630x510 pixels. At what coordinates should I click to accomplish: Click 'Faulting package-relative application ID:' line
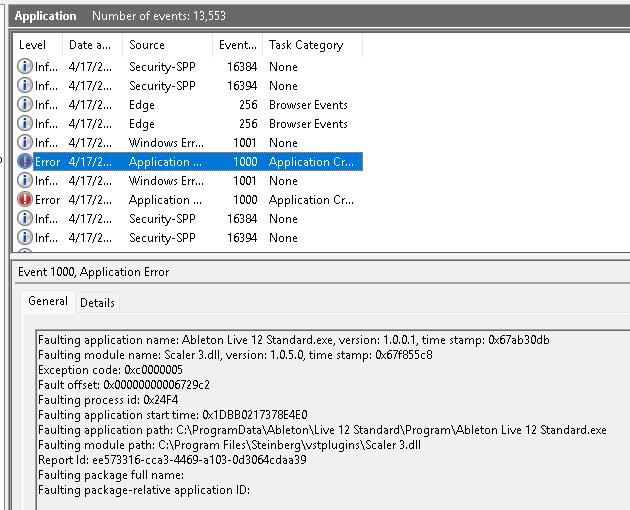point(144,490)
